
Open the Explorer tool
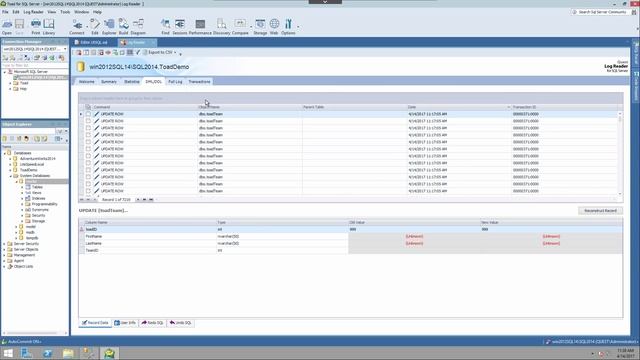pyautogui.click(x=109, y=27)
